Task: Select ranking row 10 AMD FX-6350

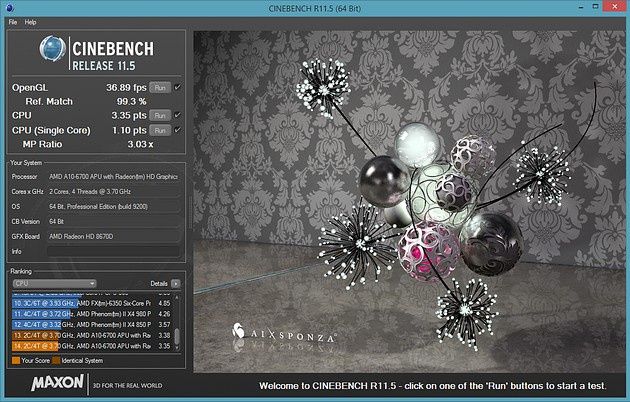Action: click(92, 303)
